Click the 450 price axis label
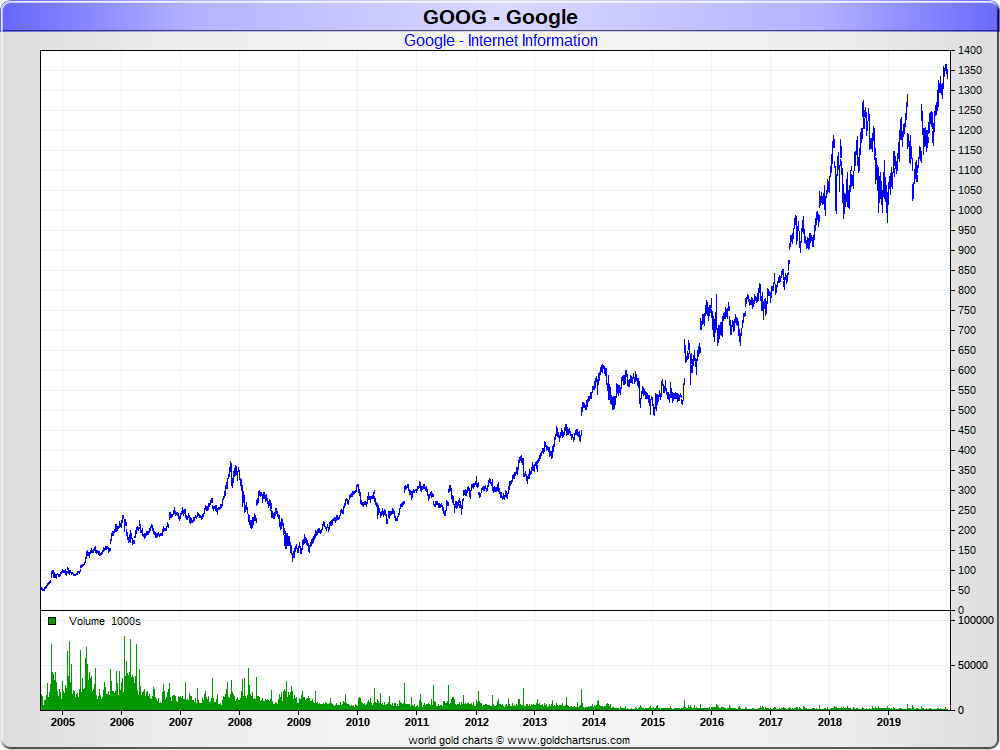 (967, 430)
